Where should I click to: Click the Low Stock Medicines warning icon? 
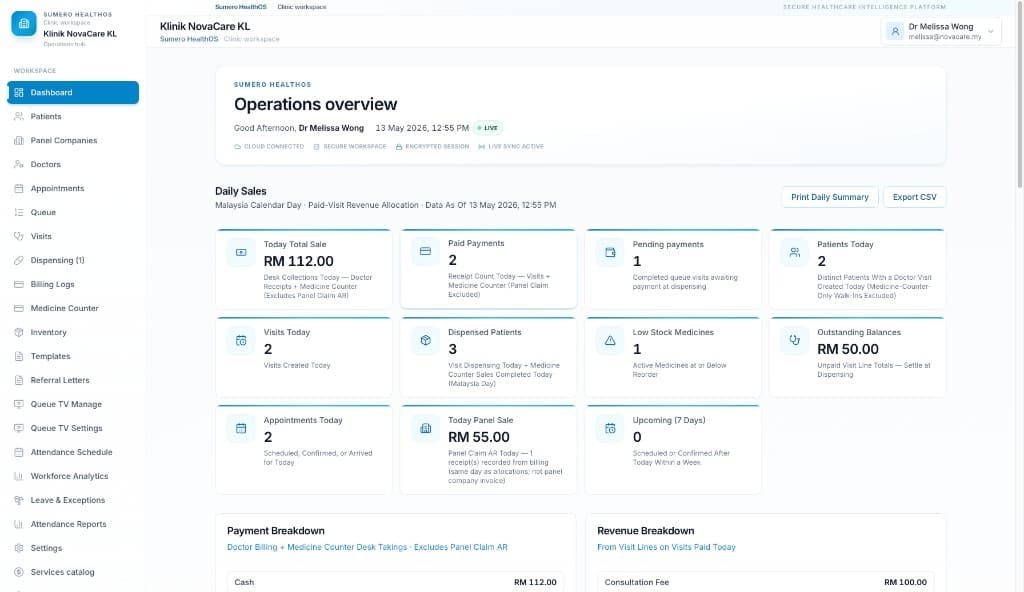610,340
